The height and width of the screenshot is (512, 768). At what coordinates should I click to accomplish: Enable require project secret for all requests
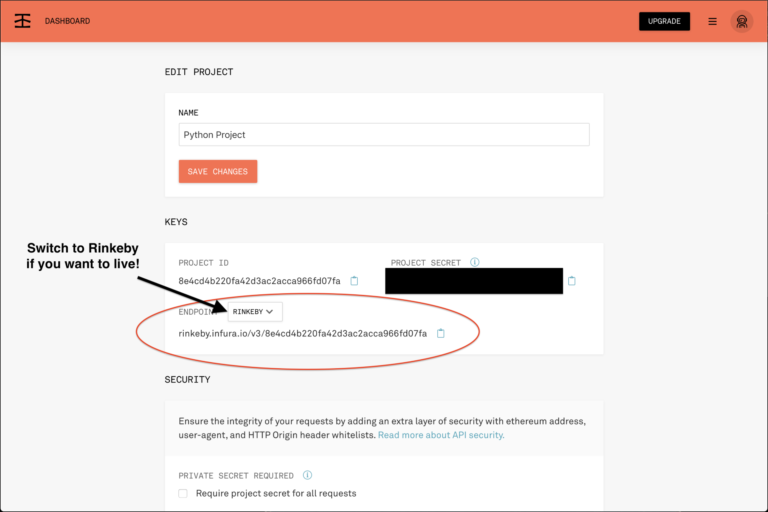[x=183, y=493]
